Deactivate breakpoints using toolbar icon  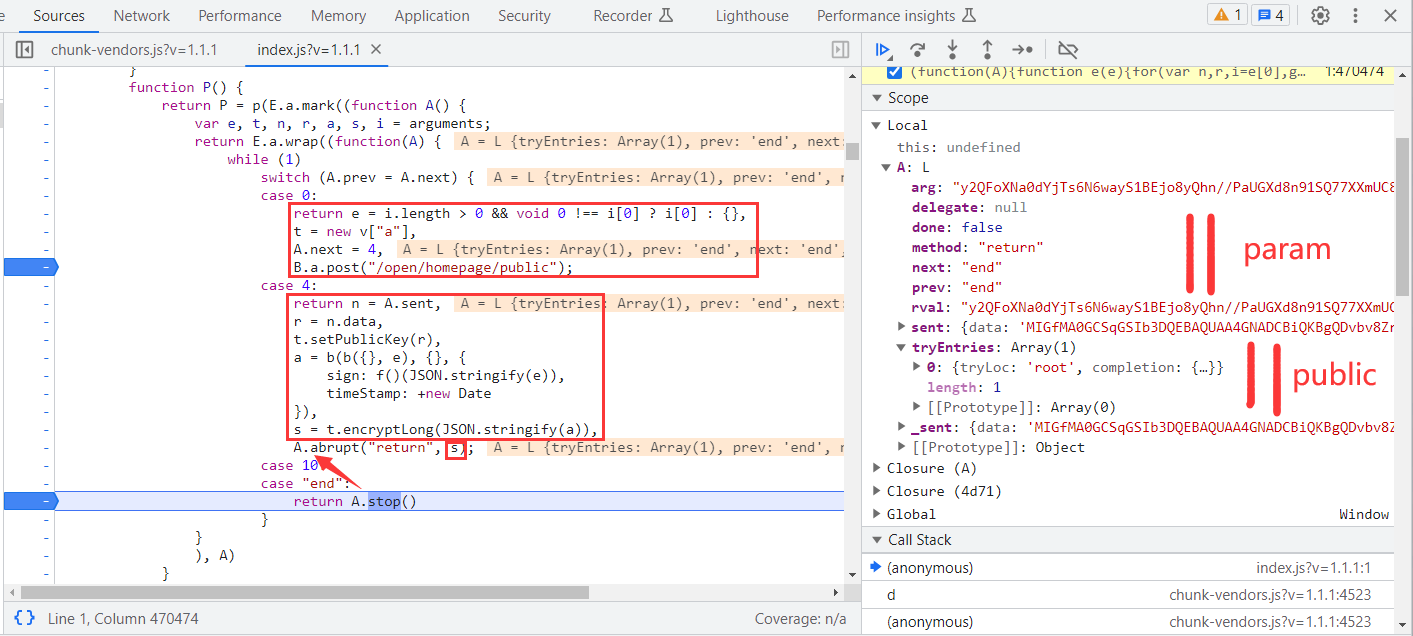coord(1068,49)
